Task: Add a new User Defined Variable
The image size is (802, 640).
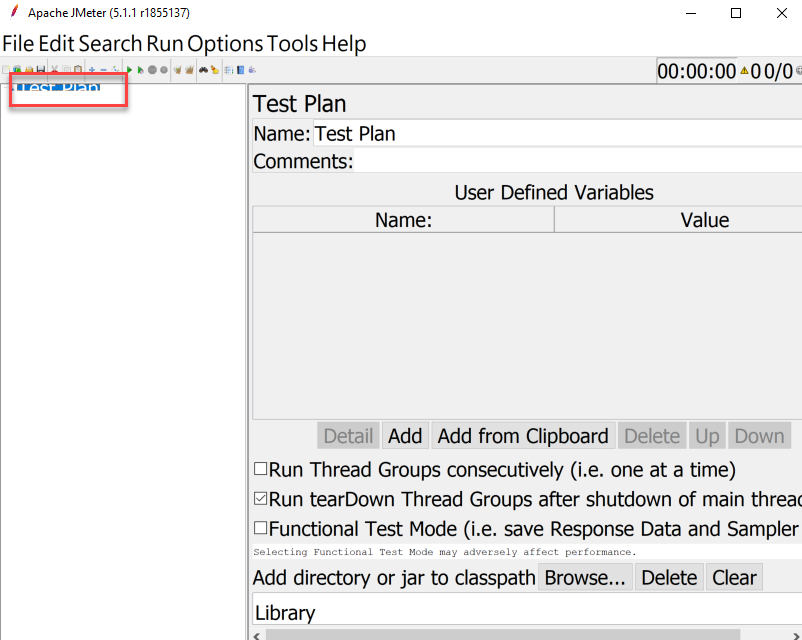Action: pos(404,435)
